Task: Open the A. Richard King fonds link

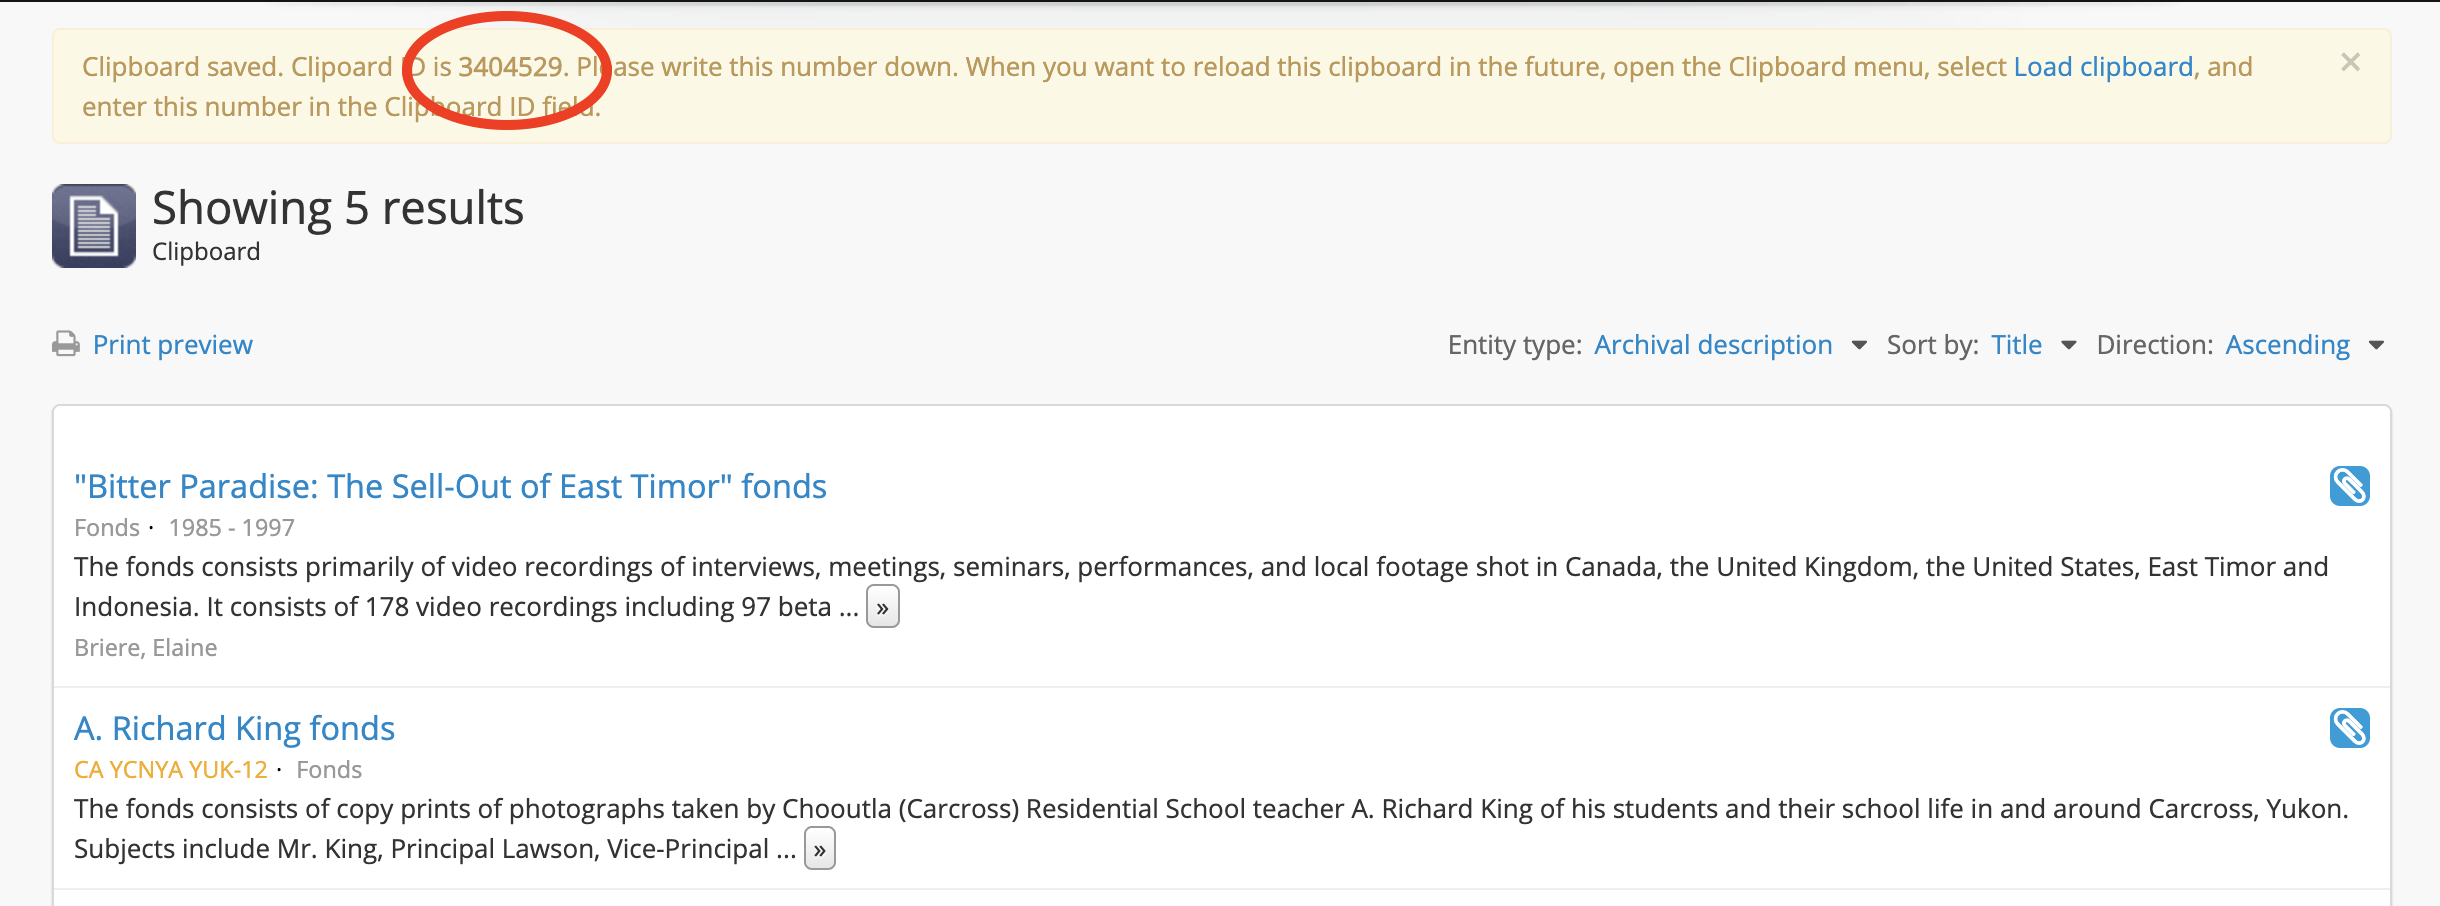Action: [x=234, y=729]
